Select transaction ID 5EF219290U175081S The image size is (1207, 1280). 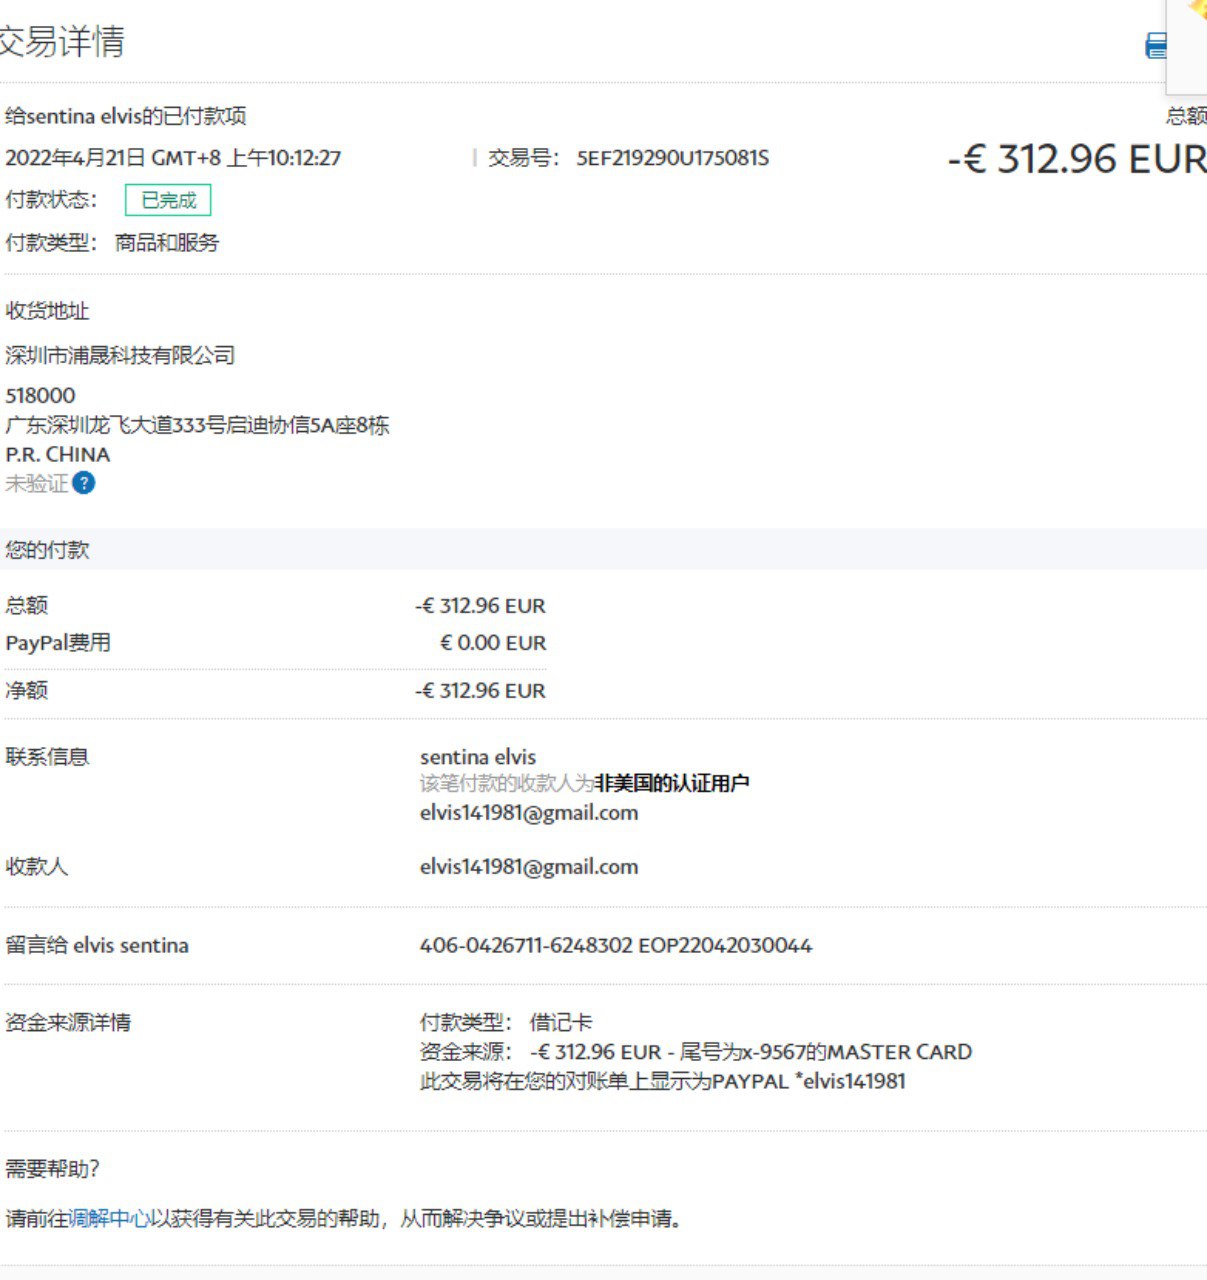pos(672,158)
